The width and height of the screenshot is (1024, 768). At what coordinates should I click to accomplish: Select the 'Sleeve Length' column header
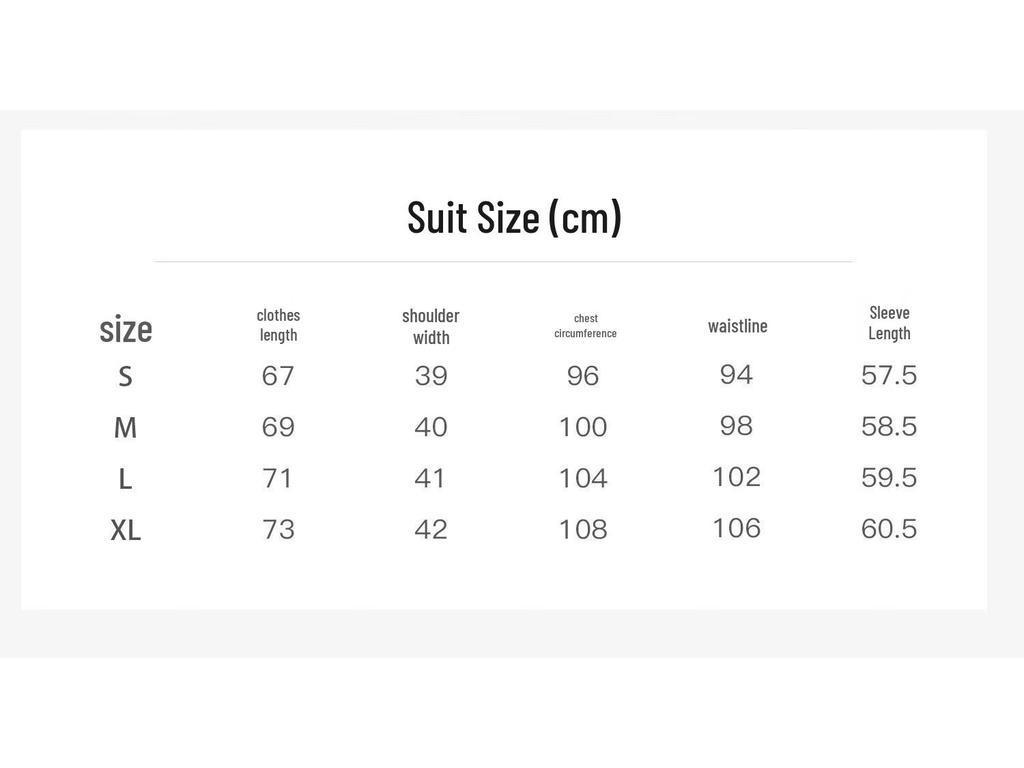click(889, 323)
